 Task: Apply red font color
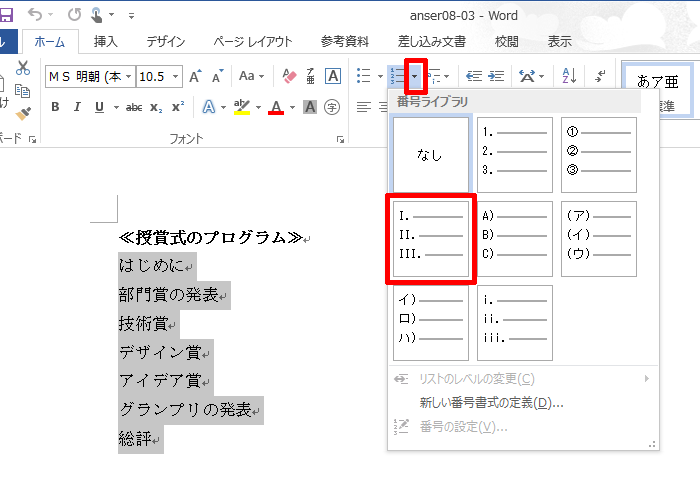click(276, 107)
